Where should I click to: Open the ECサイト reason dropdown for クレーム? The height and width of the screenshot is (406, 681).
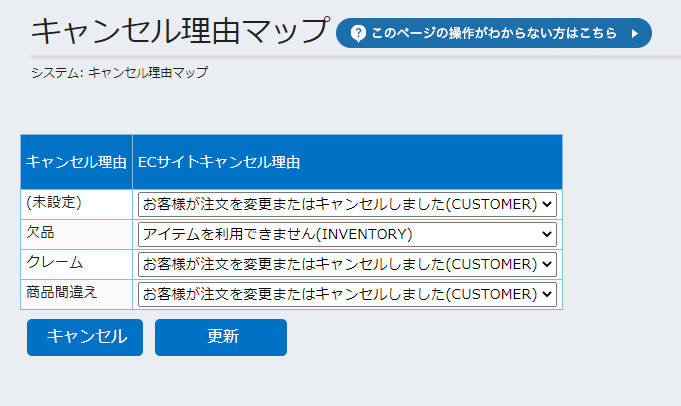click(347, 264)
